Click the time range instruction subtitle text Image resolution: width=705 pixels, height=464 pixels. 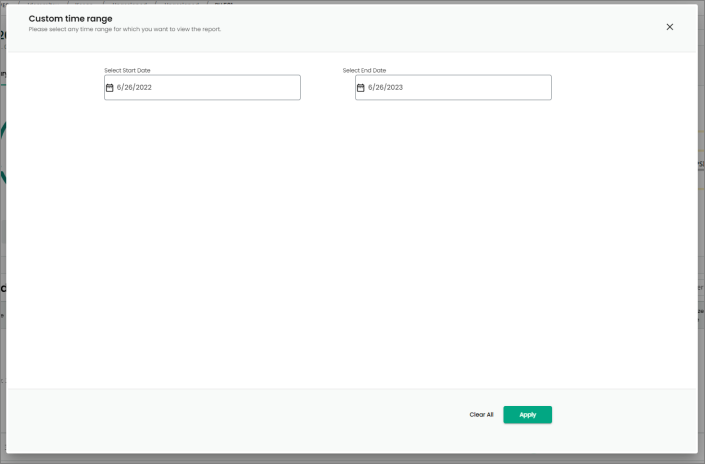coord(124,29)
